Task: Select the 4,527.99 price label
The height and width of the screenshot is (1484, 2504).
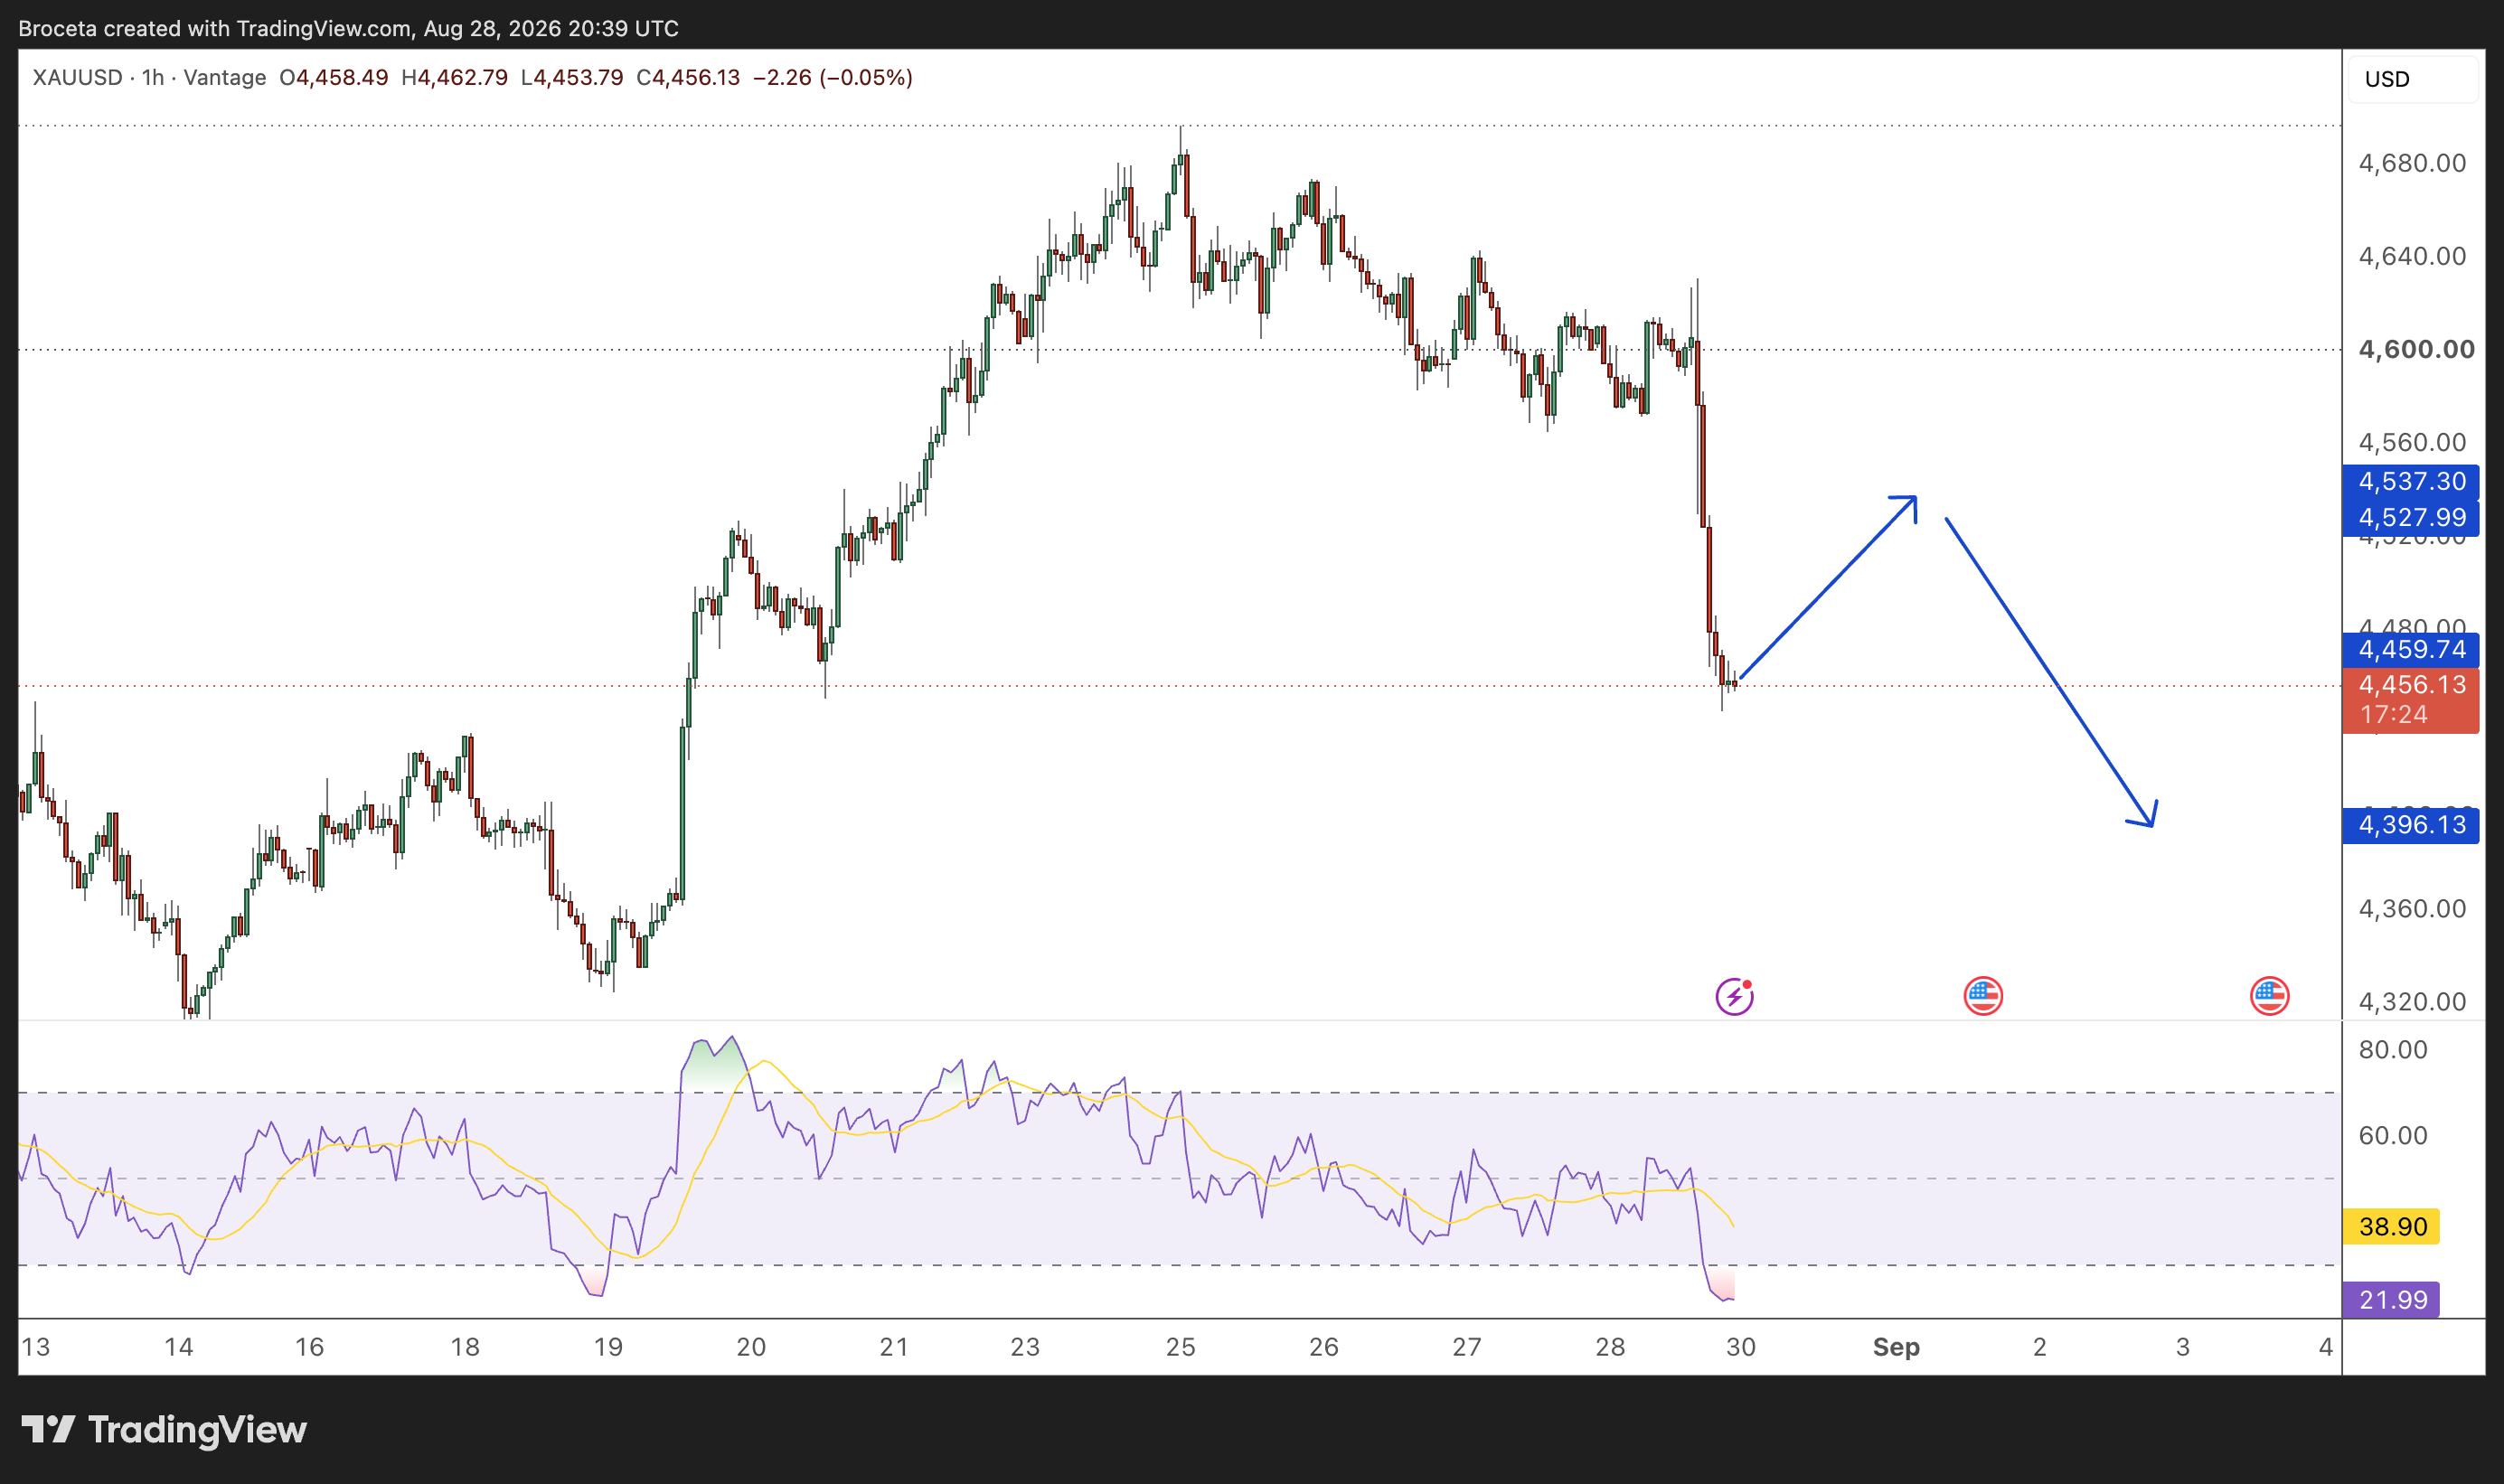Action: (2410, 518)
